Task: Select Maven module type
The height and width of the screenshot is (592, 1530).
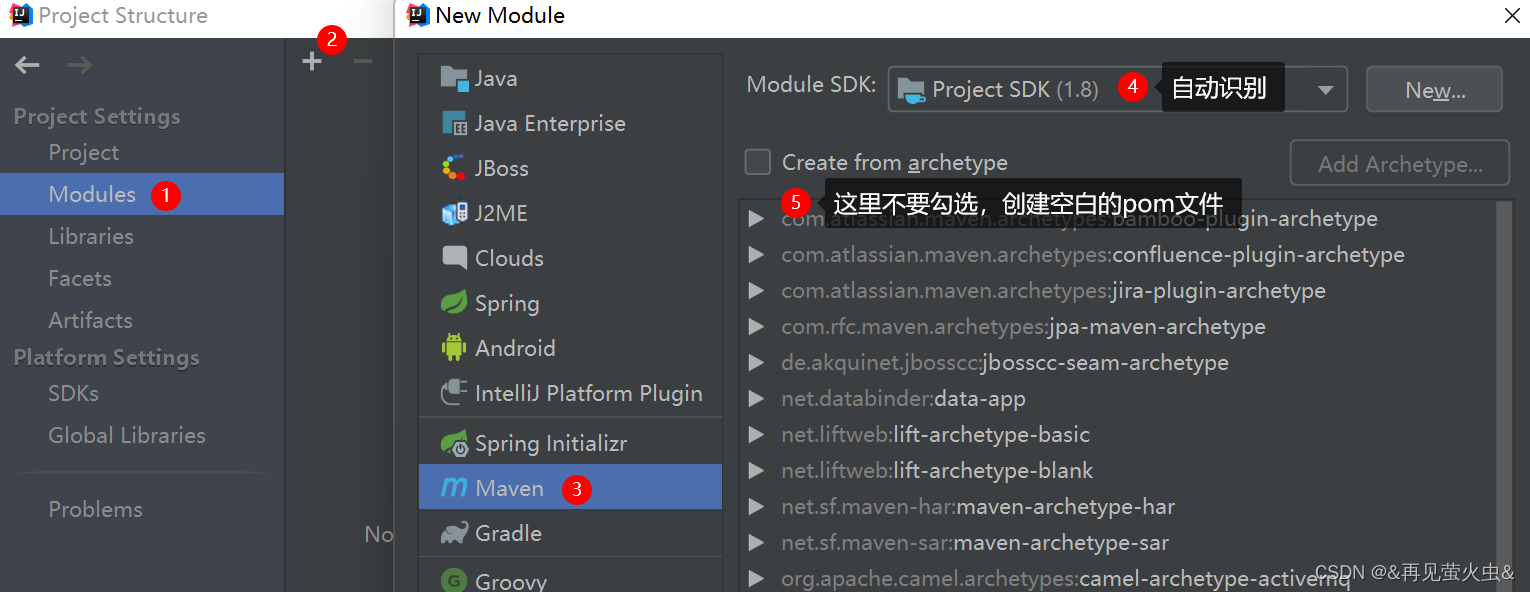Action: (x=570, y=488)
